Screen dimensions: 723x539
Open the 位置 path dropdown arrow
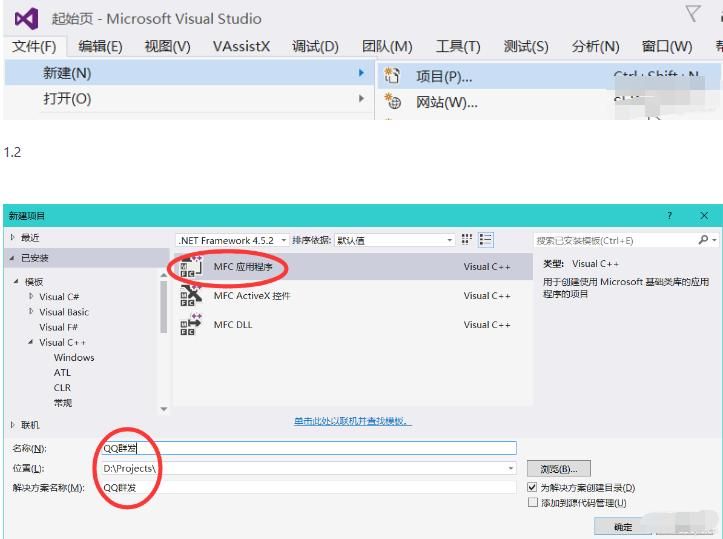[510, 468]
